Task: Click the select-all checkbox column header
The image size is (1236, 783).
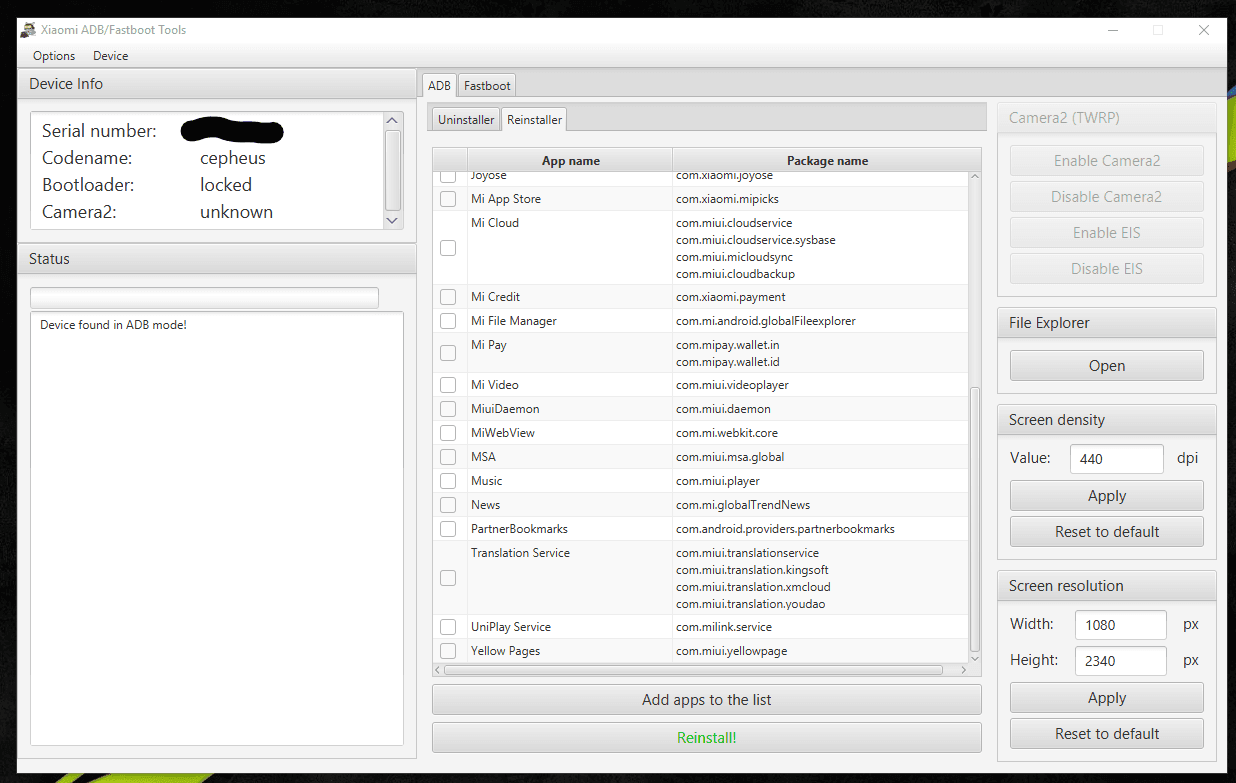Action: (x=450, y=160)
